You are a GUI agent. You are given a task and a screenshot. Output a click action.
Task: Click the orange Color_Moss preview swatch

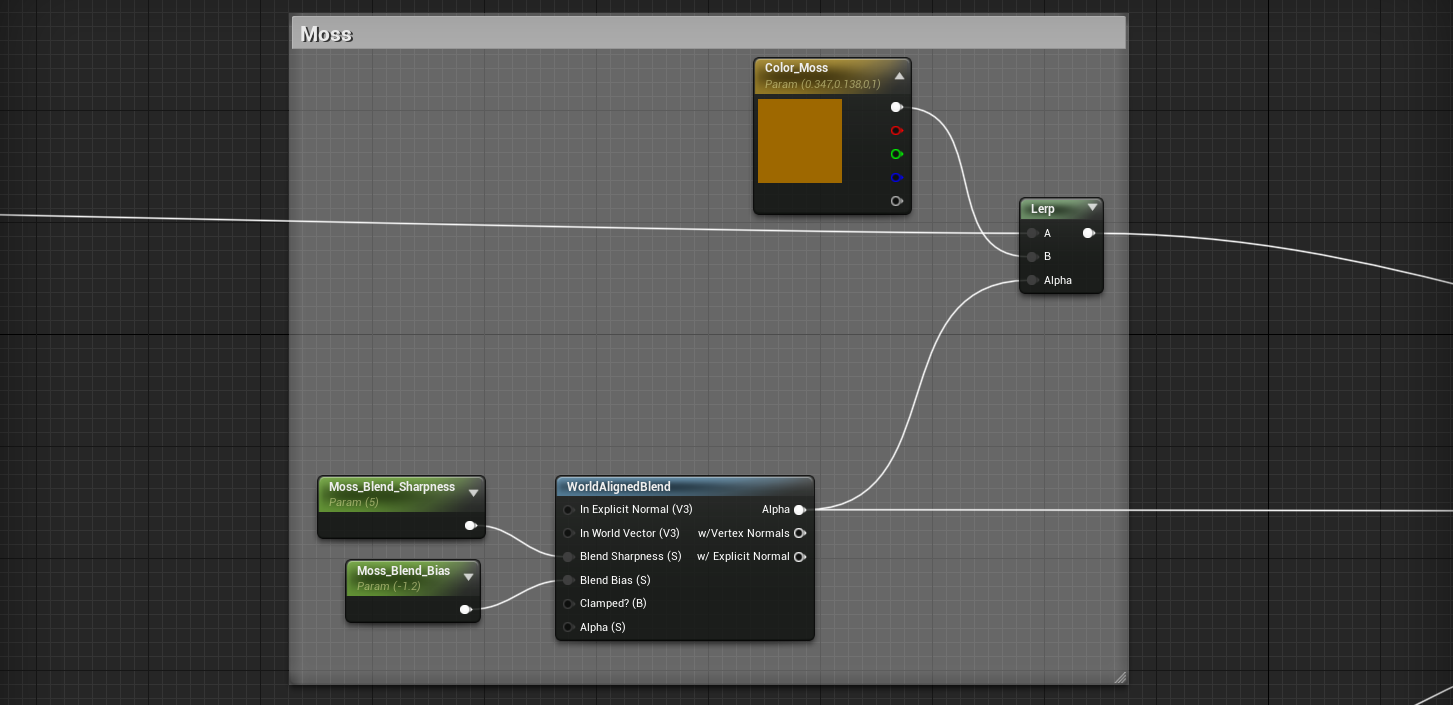tap(800, 141)
